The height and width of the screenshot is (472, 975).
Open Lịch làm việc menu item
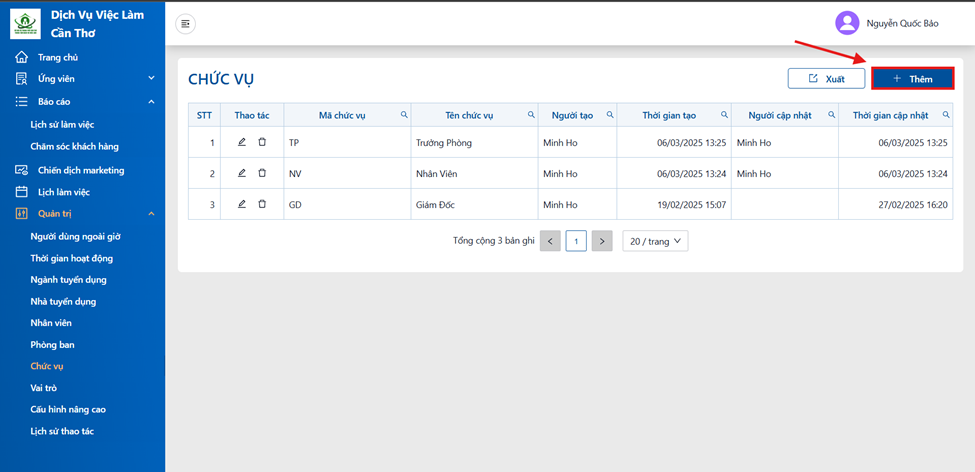[x=64, y=192]
